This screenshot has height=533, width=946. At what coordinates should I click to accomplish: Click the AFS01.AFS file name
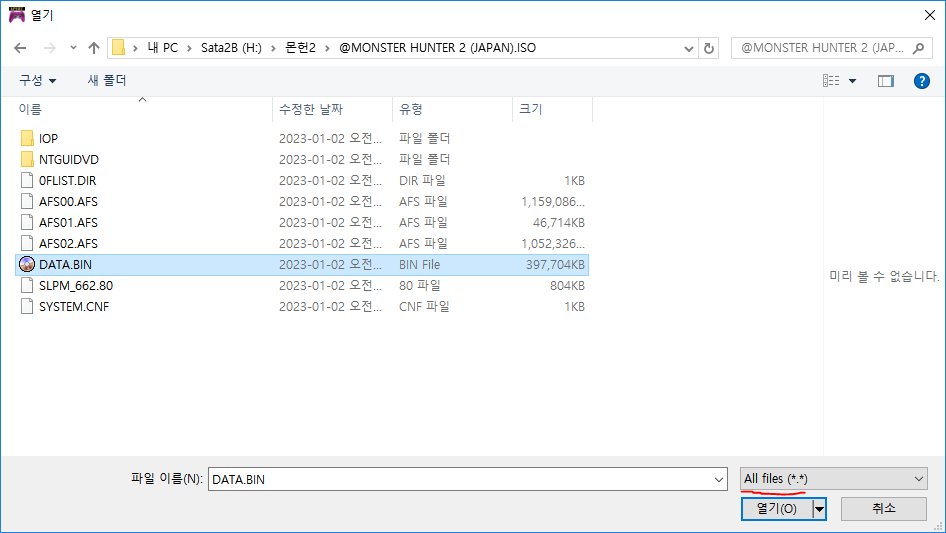click(68, 223)
